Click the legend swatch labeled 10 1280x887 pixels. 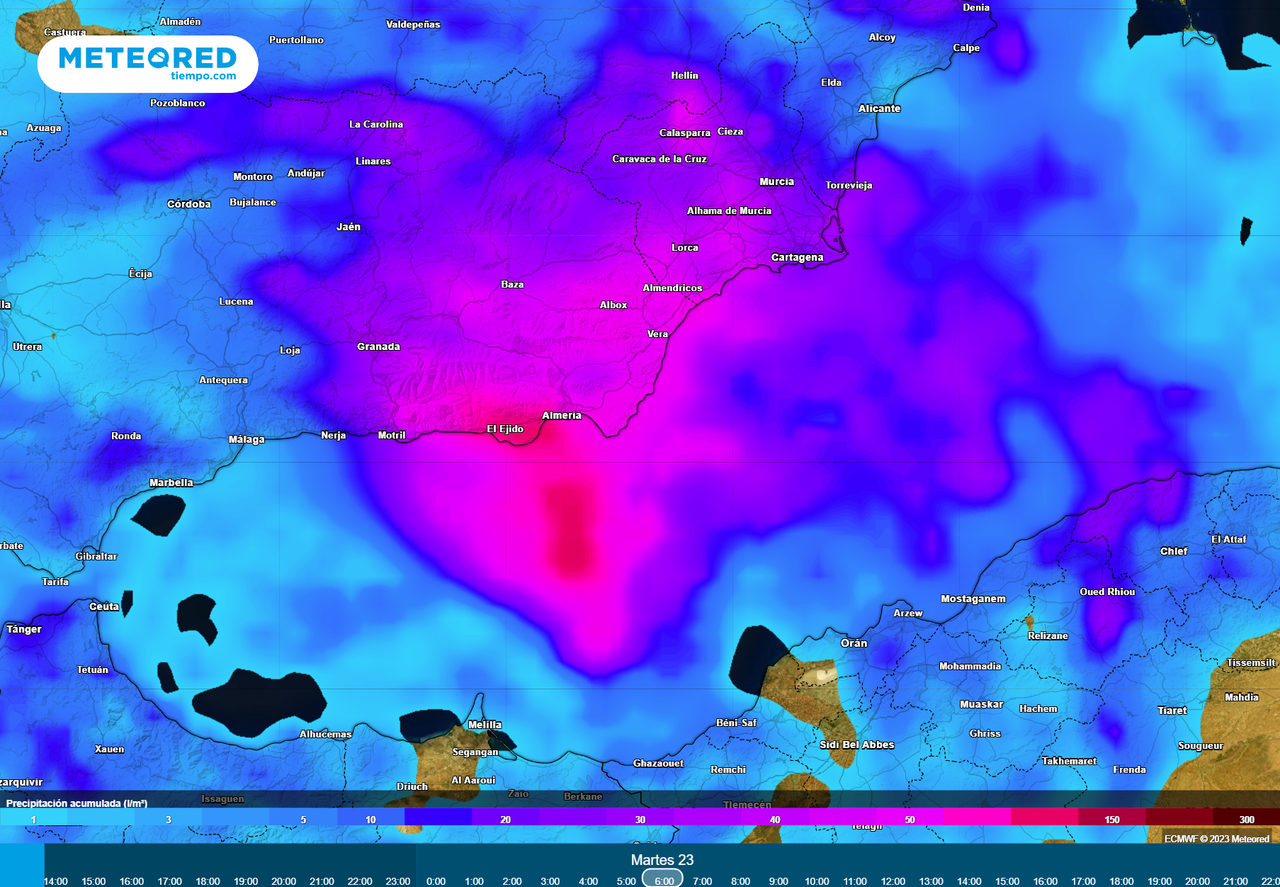coord(371,819)
